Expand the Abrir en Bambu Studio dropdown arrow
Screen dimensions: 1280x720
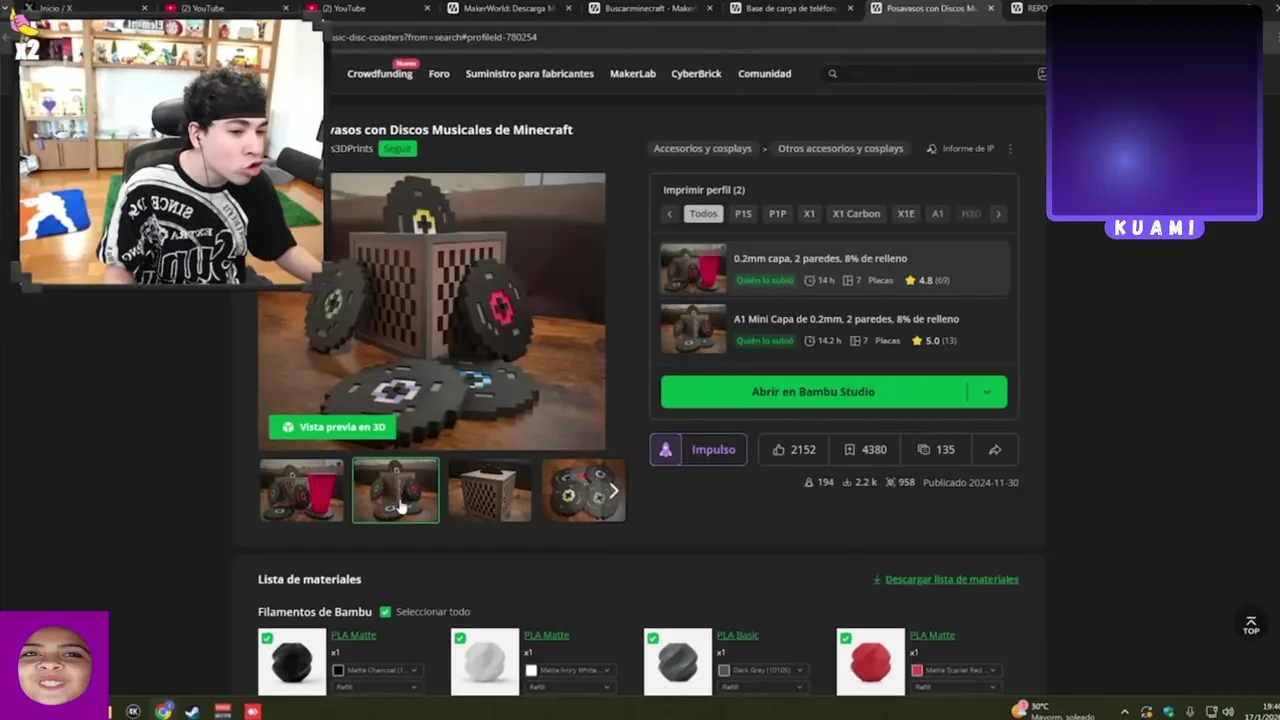point(987,392)
